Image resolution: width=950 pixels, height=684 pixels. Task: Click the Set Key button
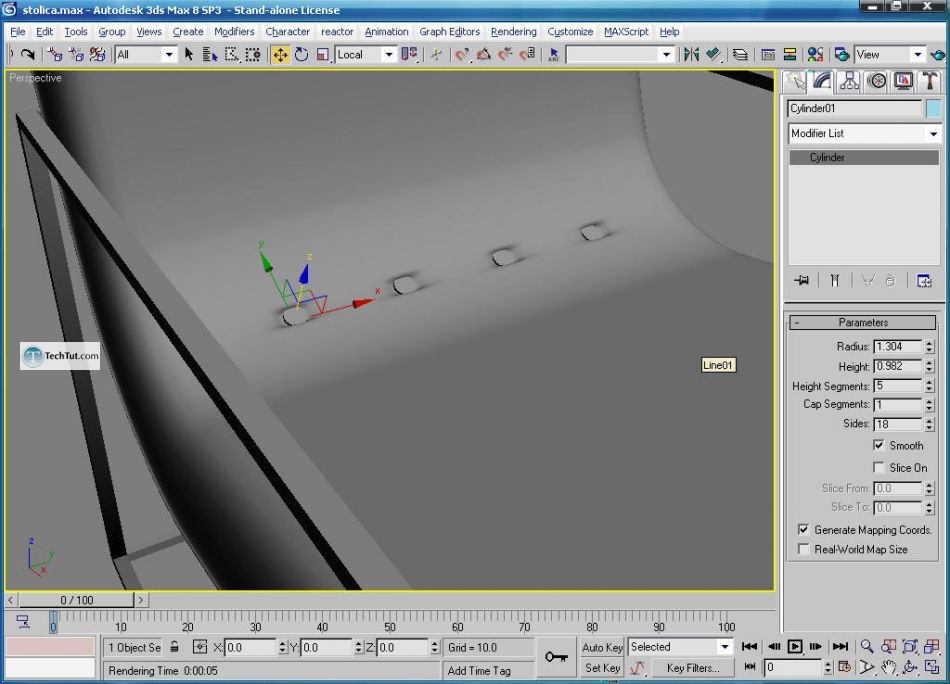pyautogui.click(x=602, y=668)
